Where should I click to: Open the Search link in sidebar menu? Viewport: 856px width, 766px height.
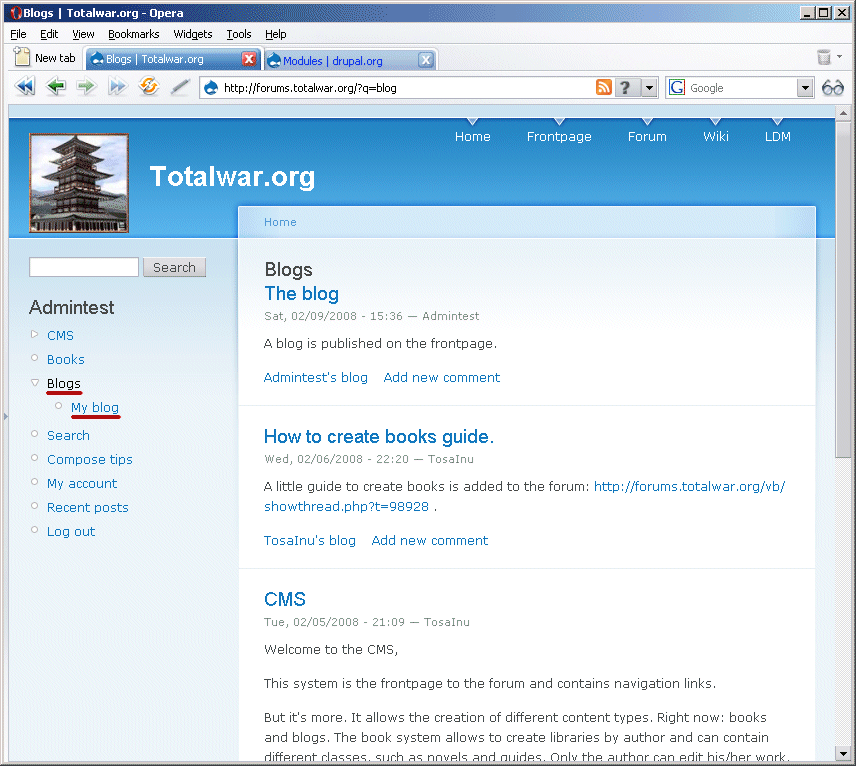[x=68, y=435]
